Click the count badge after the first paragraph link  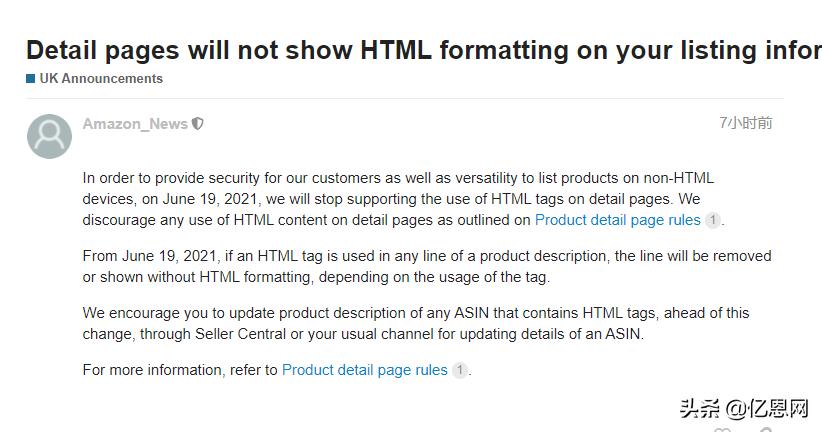pyautogui.click(x=712, y=220)
